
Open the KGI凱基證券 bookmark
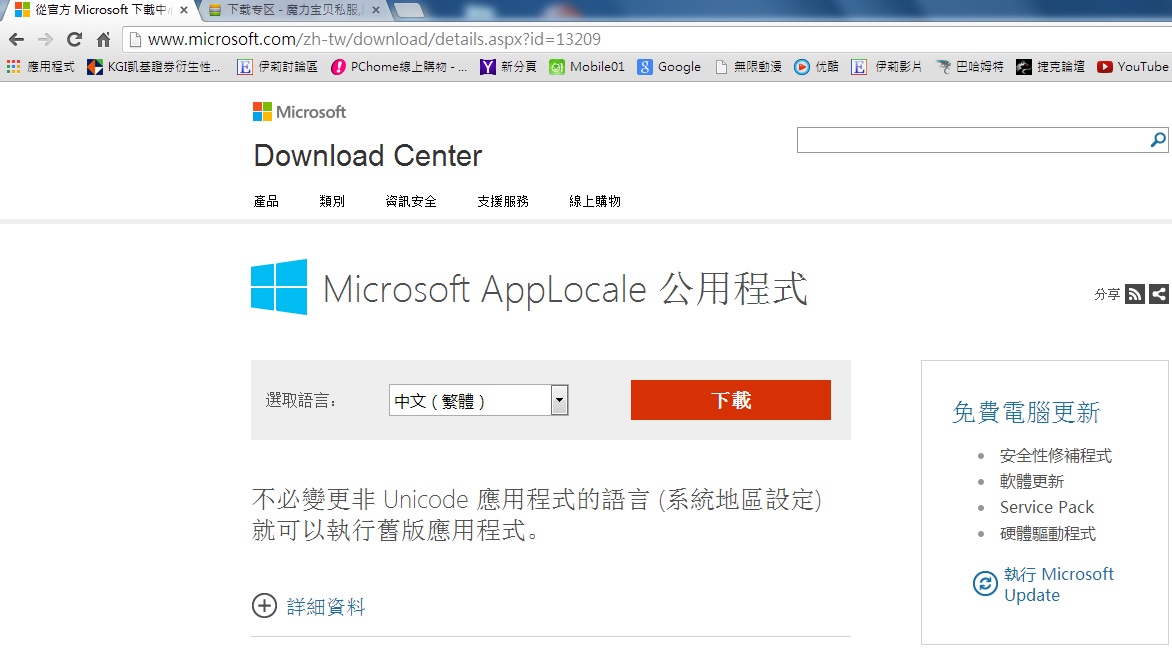pos(154,67)
